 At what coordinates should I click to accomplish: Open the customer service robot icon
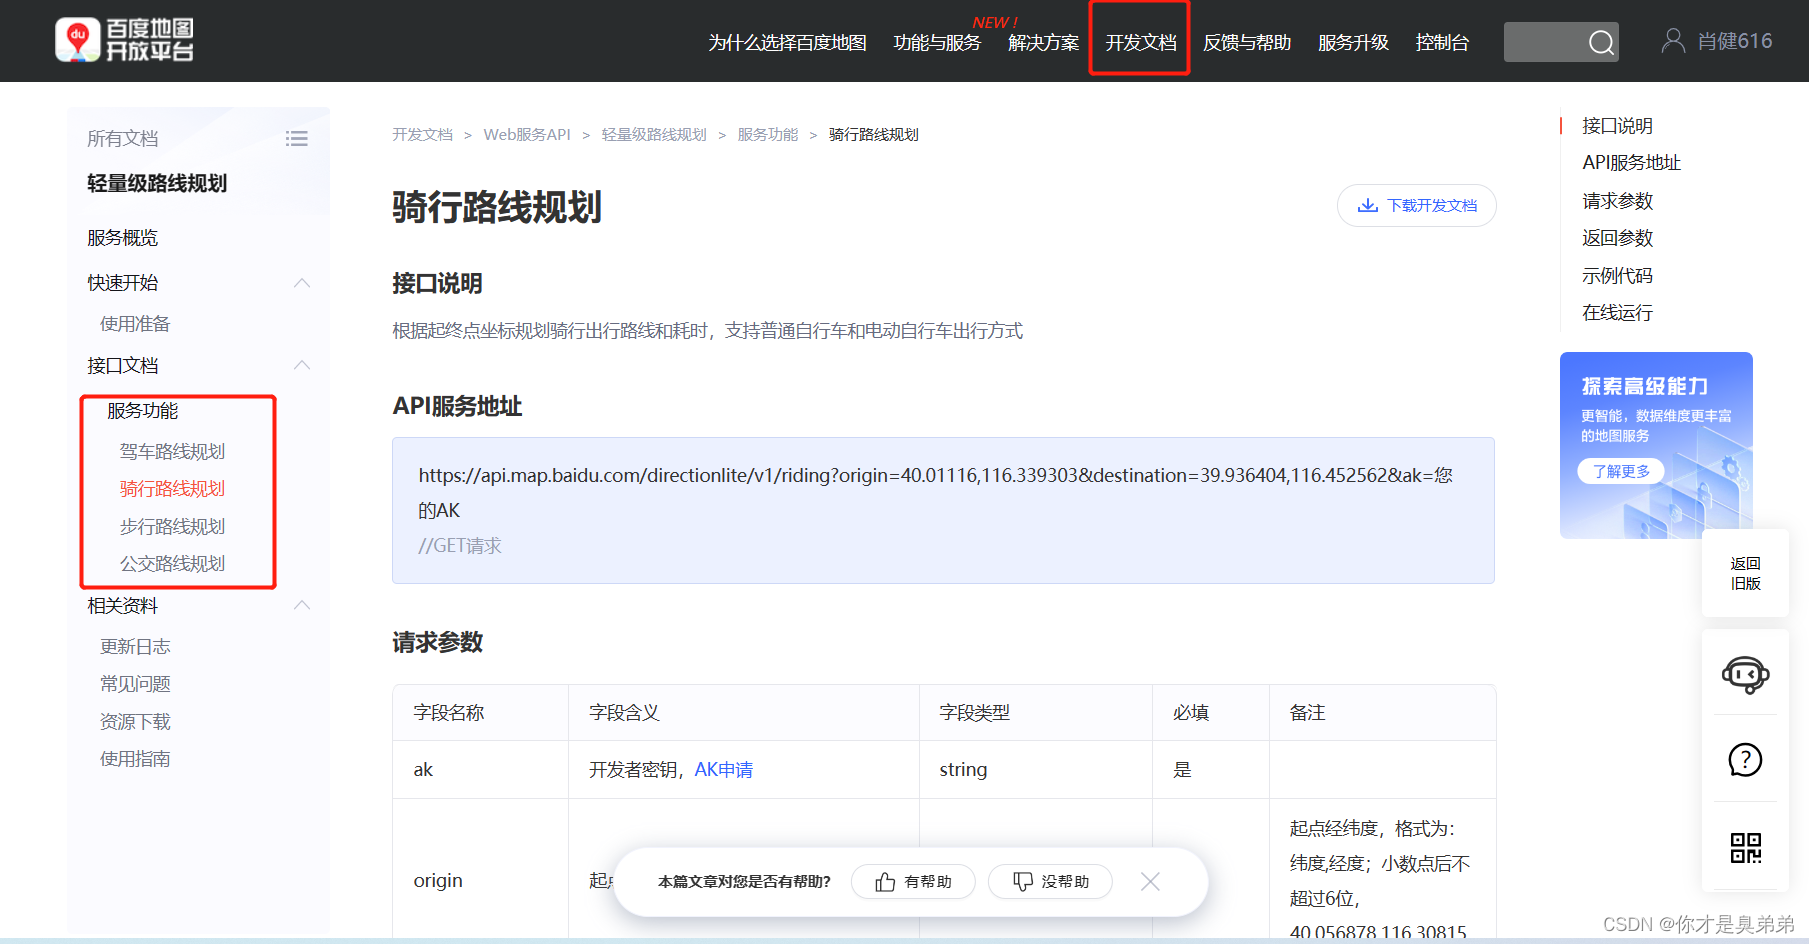1745,675
